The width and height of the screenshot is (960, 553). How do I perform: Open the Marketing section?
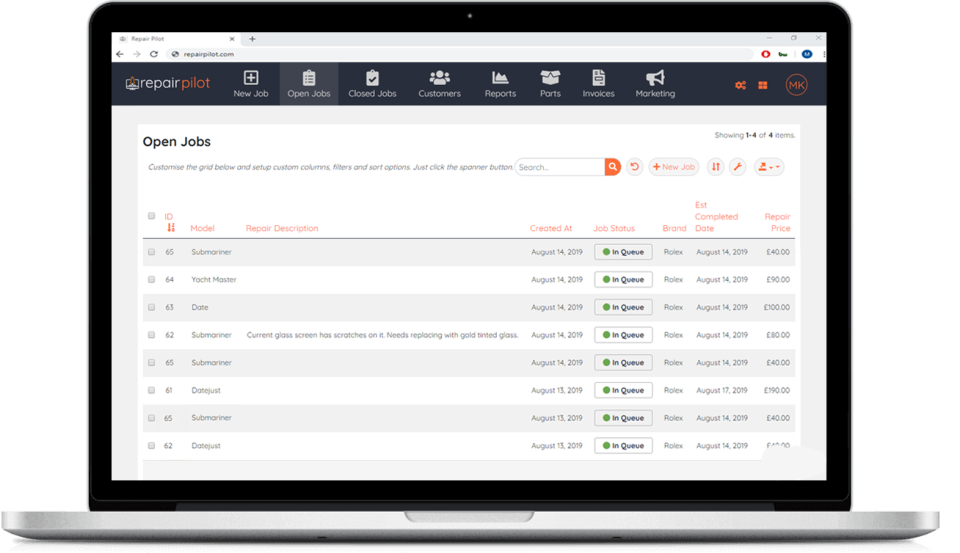point(655,84)
